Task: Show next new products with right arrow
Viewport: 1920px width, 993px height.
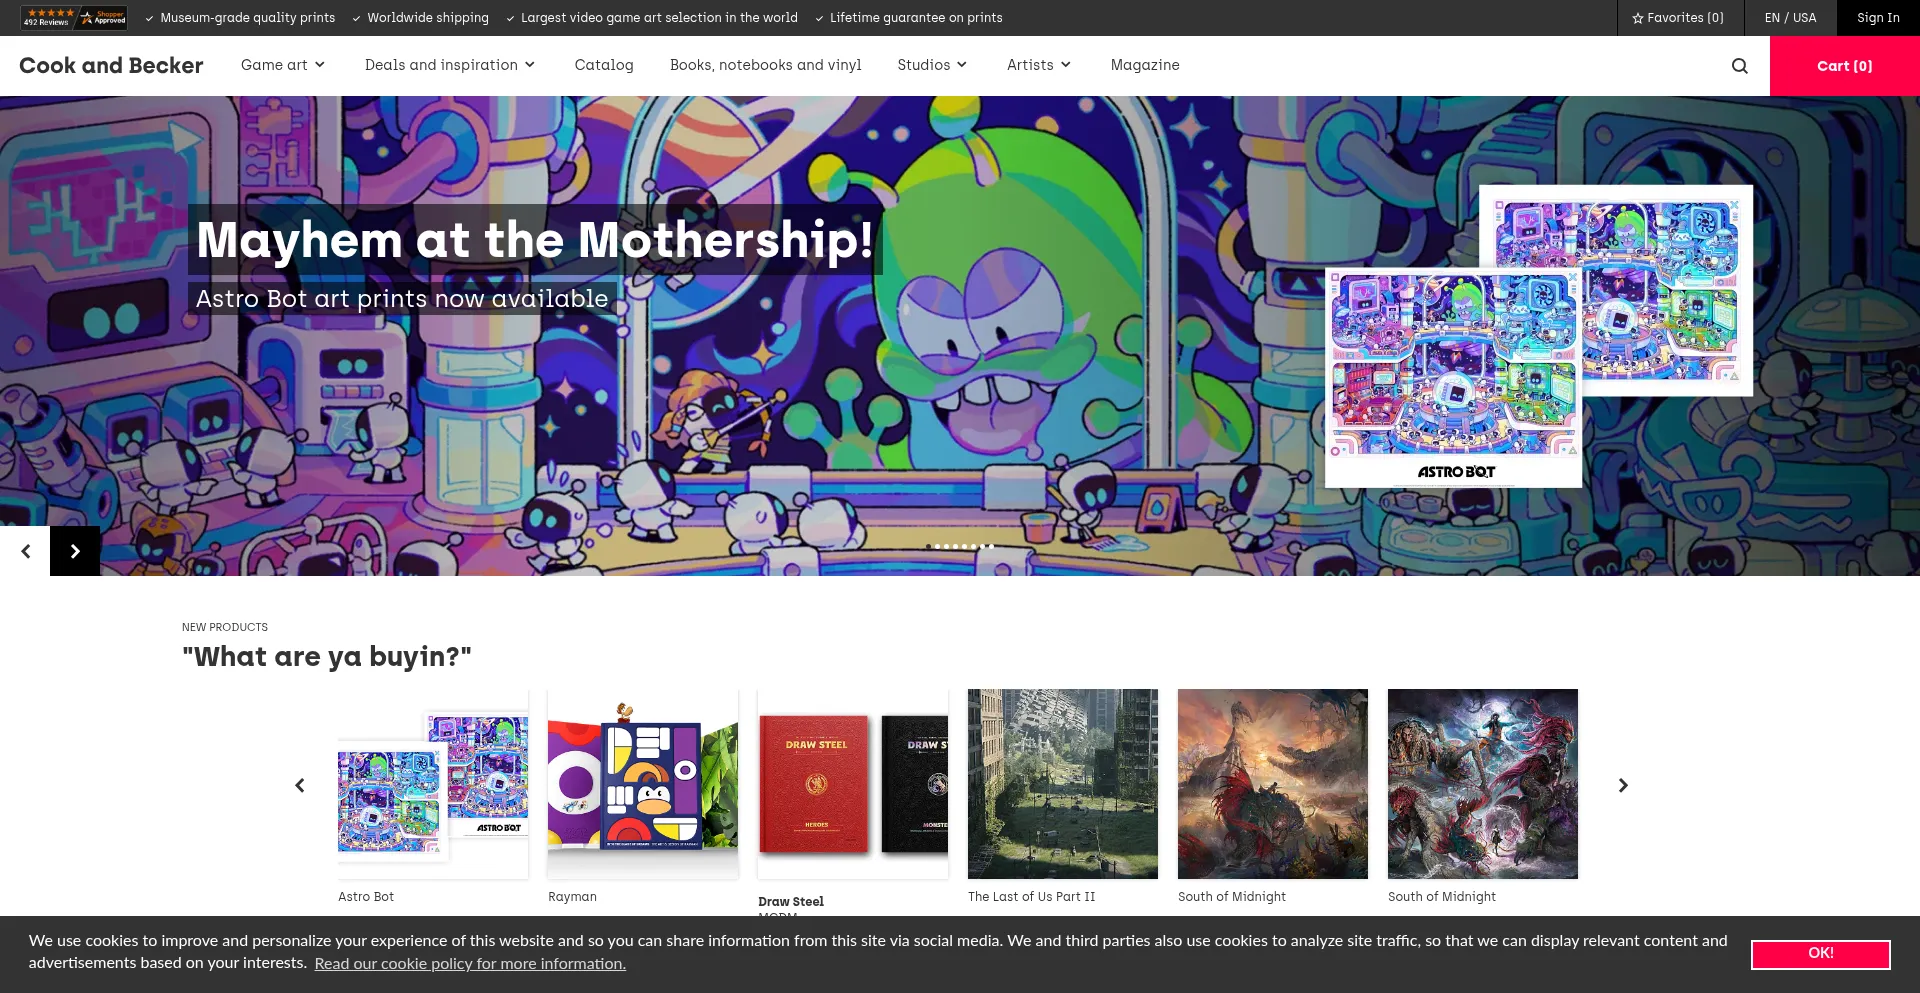Action: [x=1623, y=785]
